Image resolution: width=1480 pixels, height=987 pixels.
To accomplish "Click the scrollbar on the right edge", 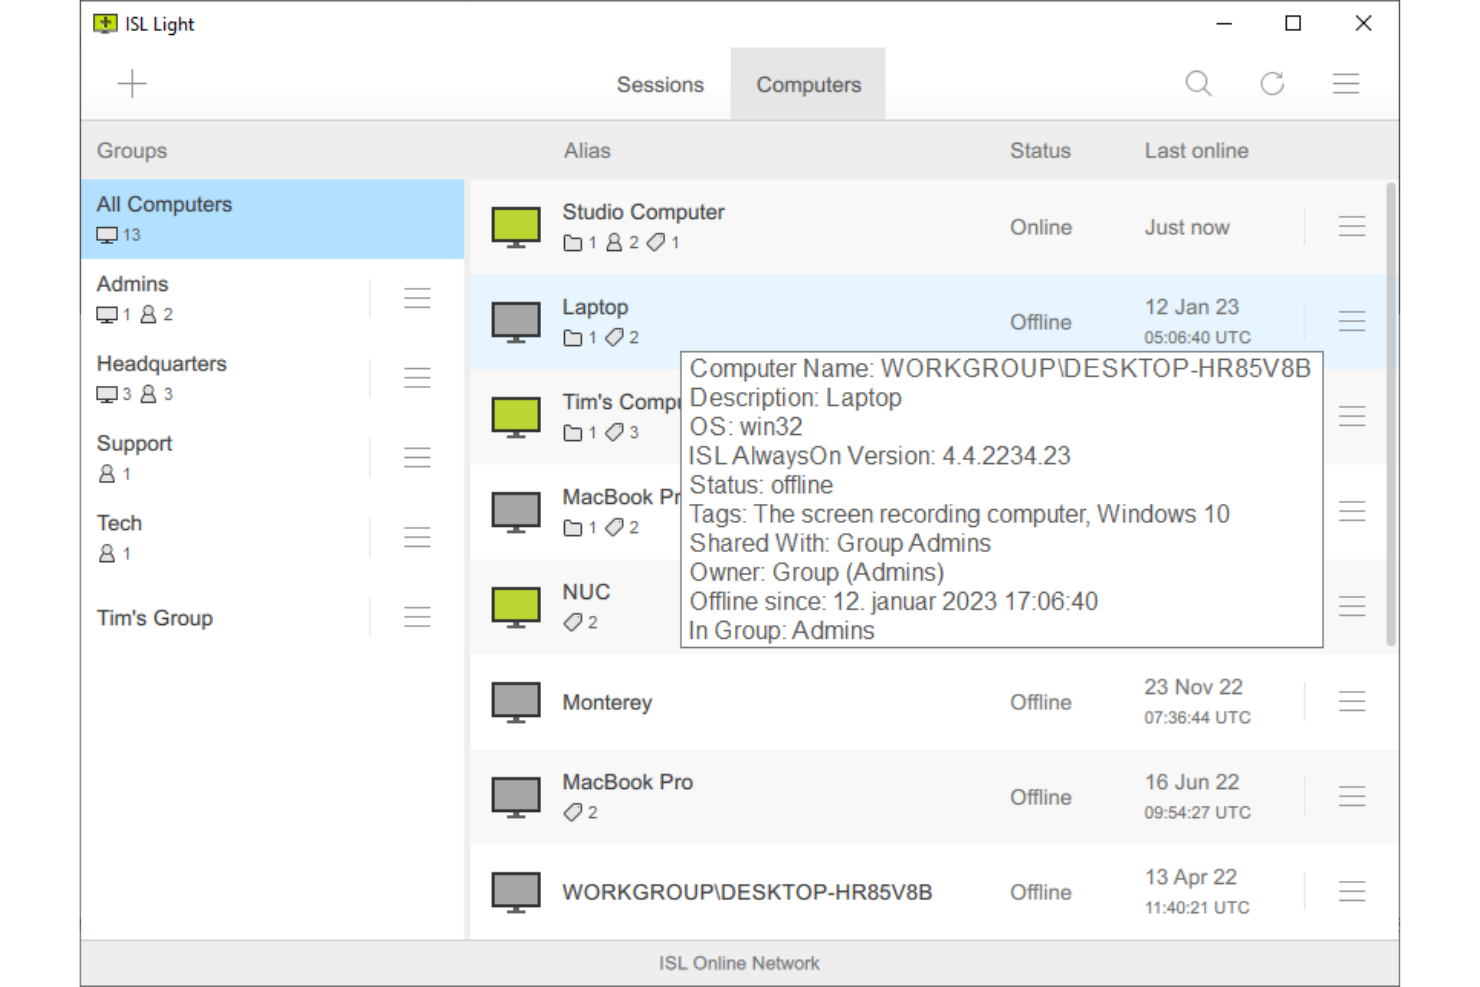I will click(1391, 400).
